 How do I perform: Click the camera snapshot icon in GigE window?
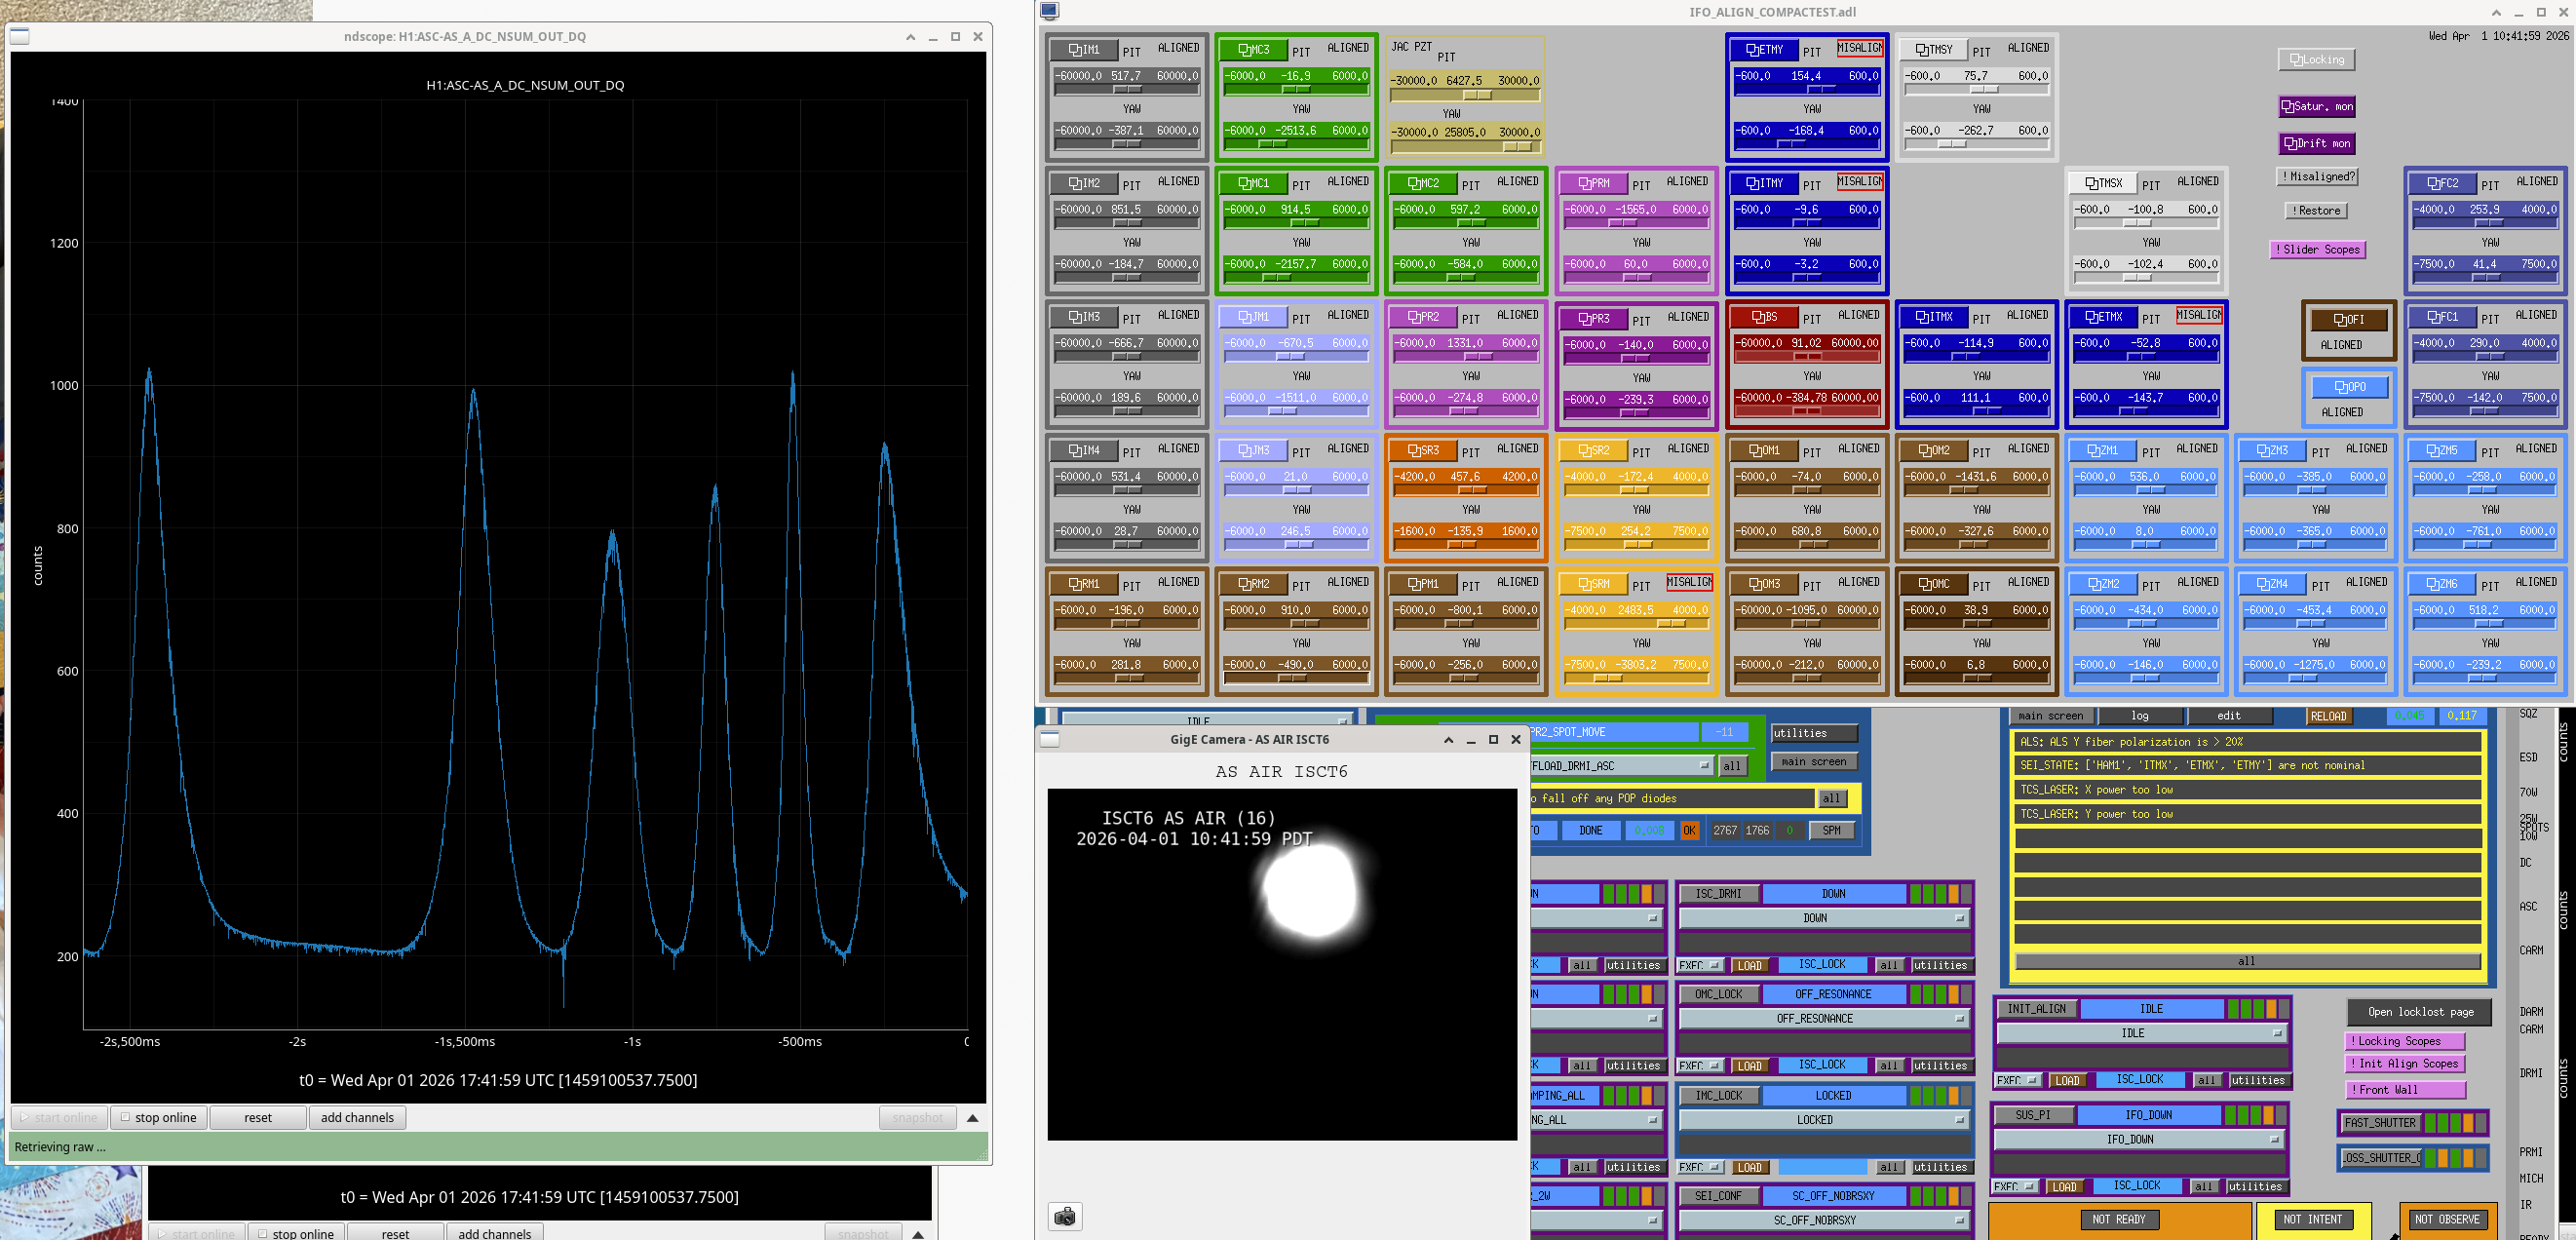click(1065, 1216)
